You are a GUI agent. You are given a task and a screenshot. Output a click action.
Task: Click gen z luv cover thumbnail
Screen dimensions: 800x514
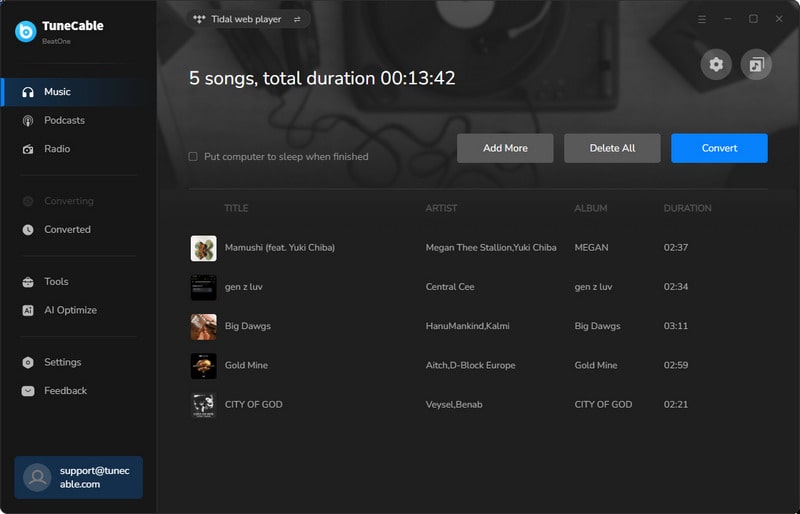204,287
